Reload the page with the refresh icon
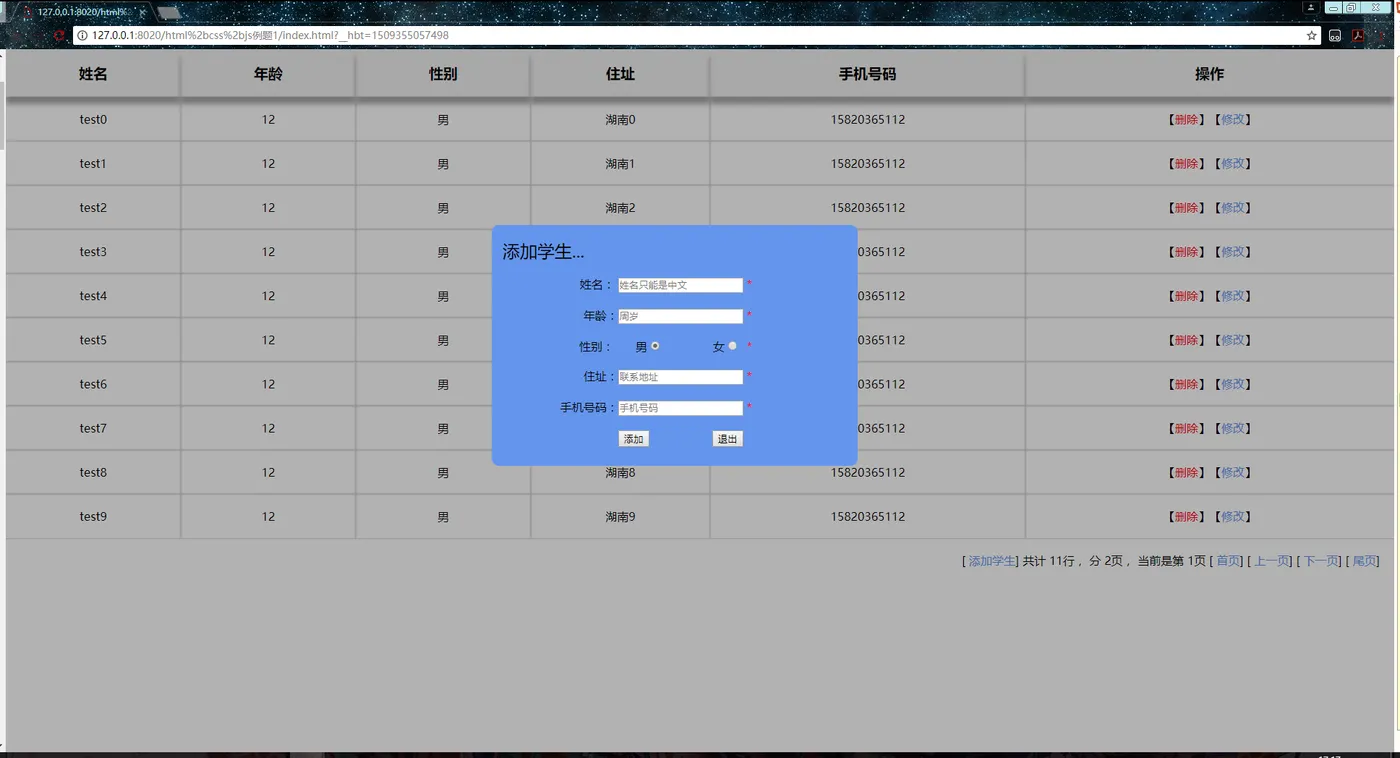Viewport: 1400px width, 758px height. coord(59,35)
